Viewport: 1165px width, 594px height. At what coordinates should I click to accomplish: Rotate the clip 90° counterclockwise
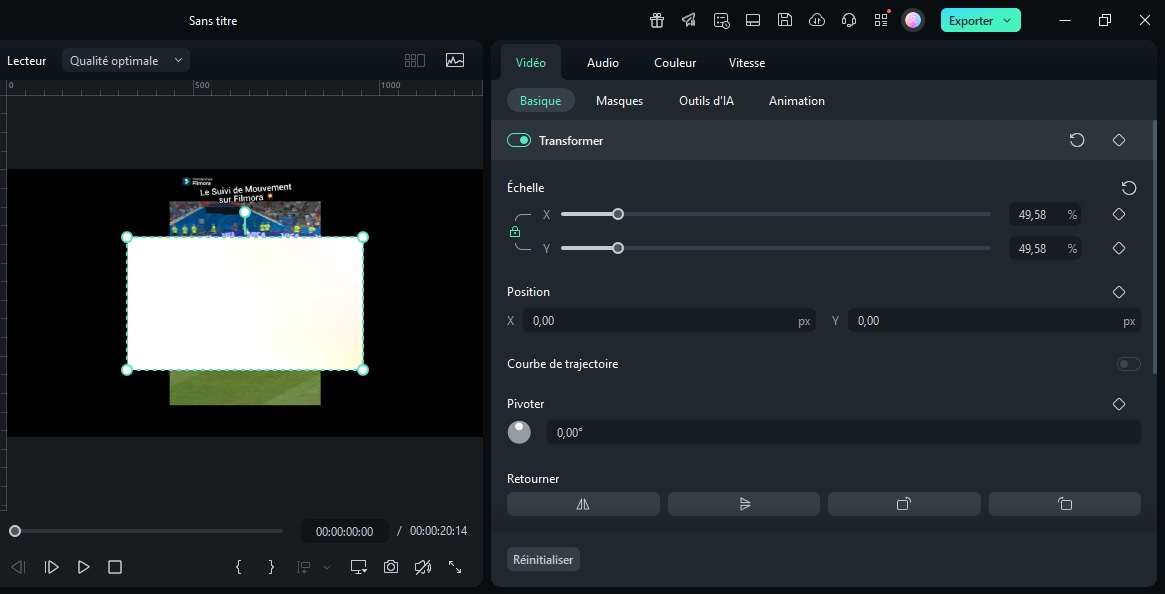(1065, 504)
